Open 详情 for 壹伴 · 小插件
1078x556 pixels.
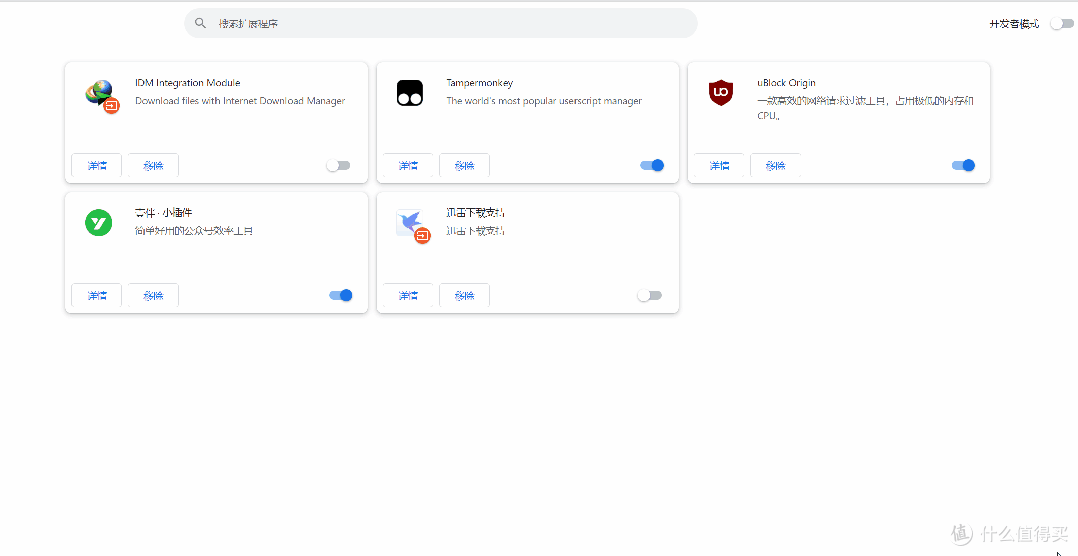(x=97, y=296)
